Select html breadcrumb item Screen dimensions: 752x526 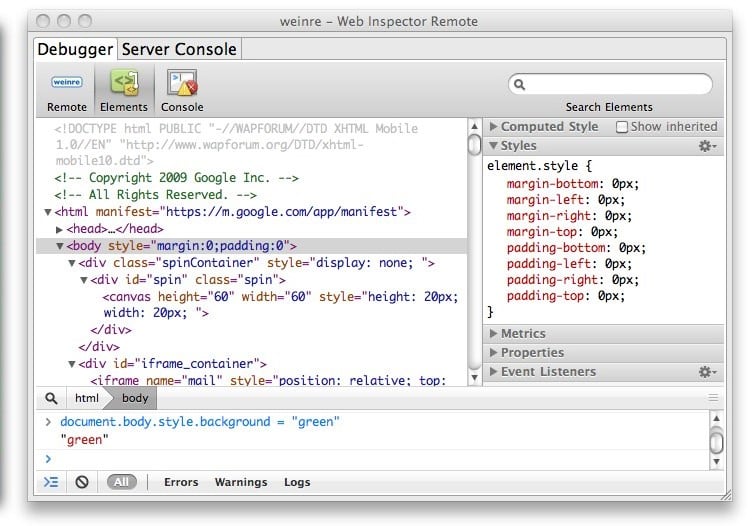(x=86, y=398)
